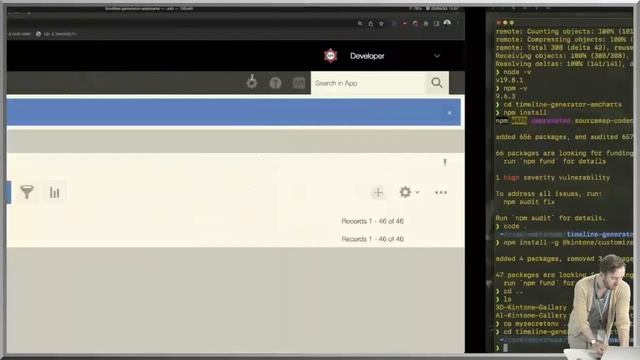The width and height of the screenshot is (640, 360).
Task: Open the app settings gear icon
Action: coord(405,192)
